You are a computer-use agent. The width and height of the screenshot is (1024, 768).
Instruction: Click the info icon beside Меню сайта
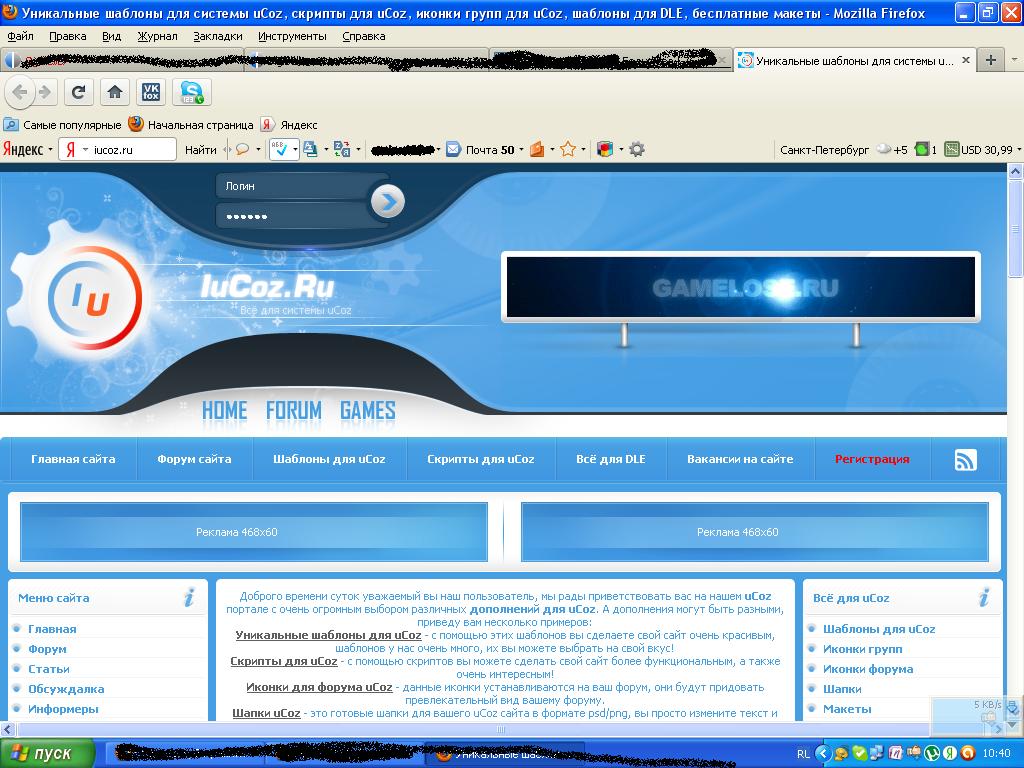[189, 597]
